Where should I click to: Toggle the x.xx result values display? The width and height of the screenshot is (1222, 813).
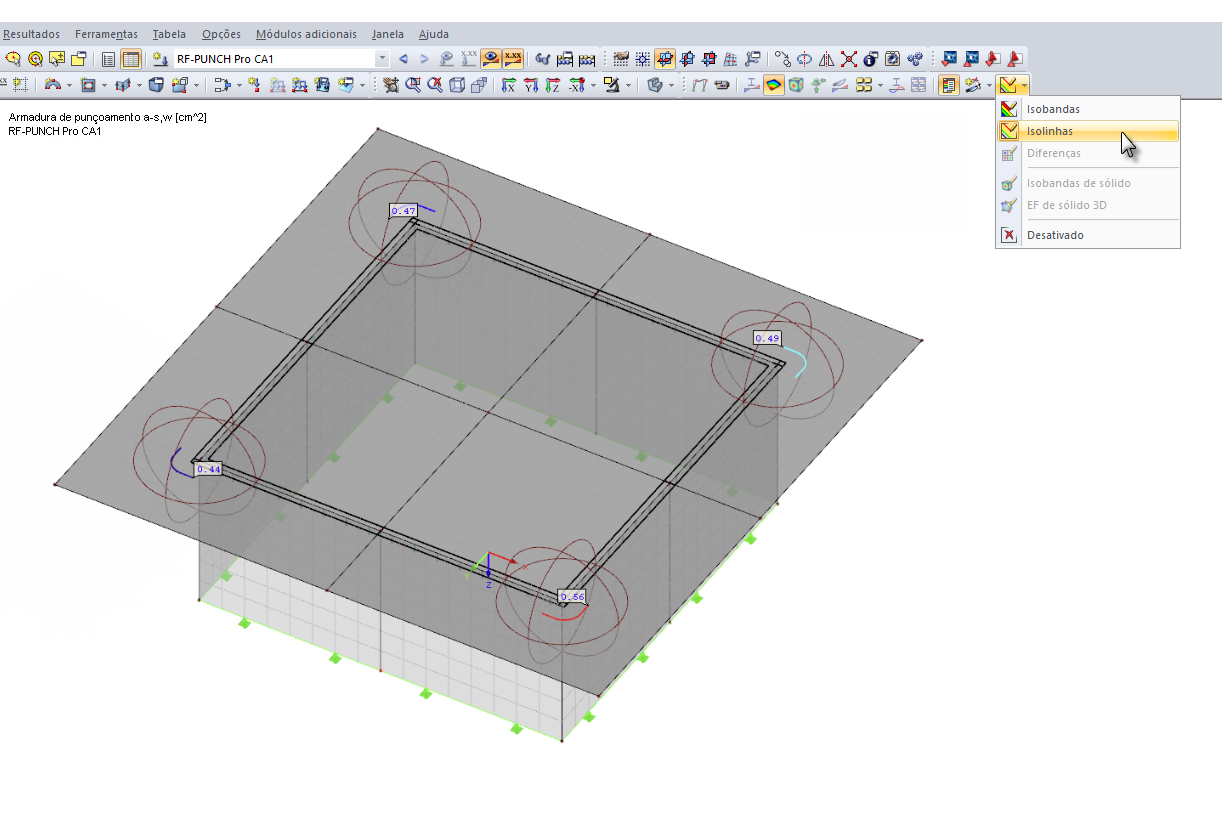[x=513, y=59]
